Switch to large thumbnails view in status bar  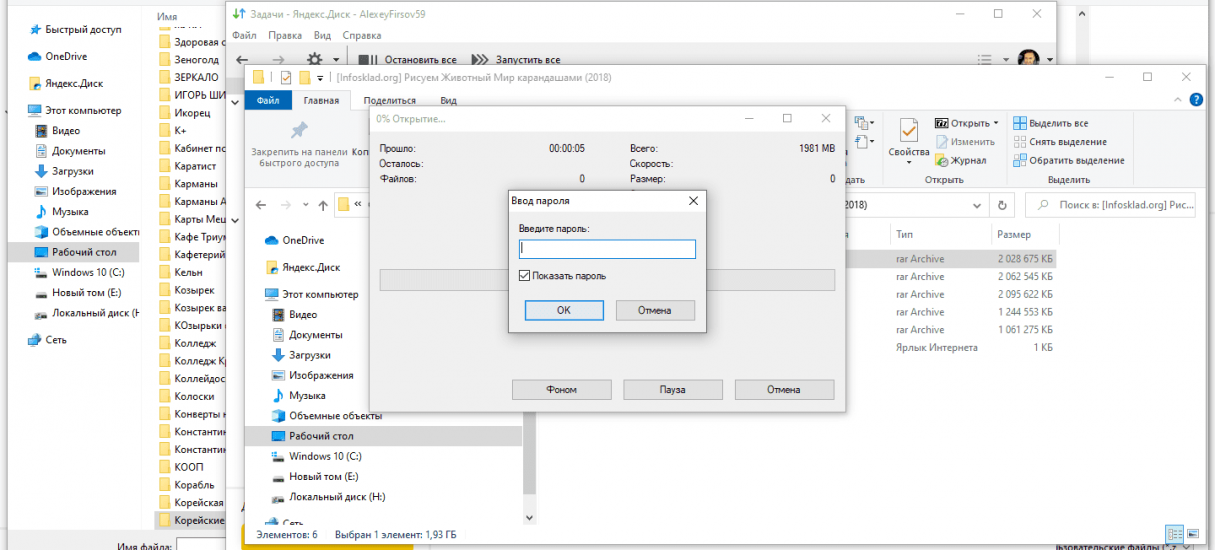pos(1191,535)
